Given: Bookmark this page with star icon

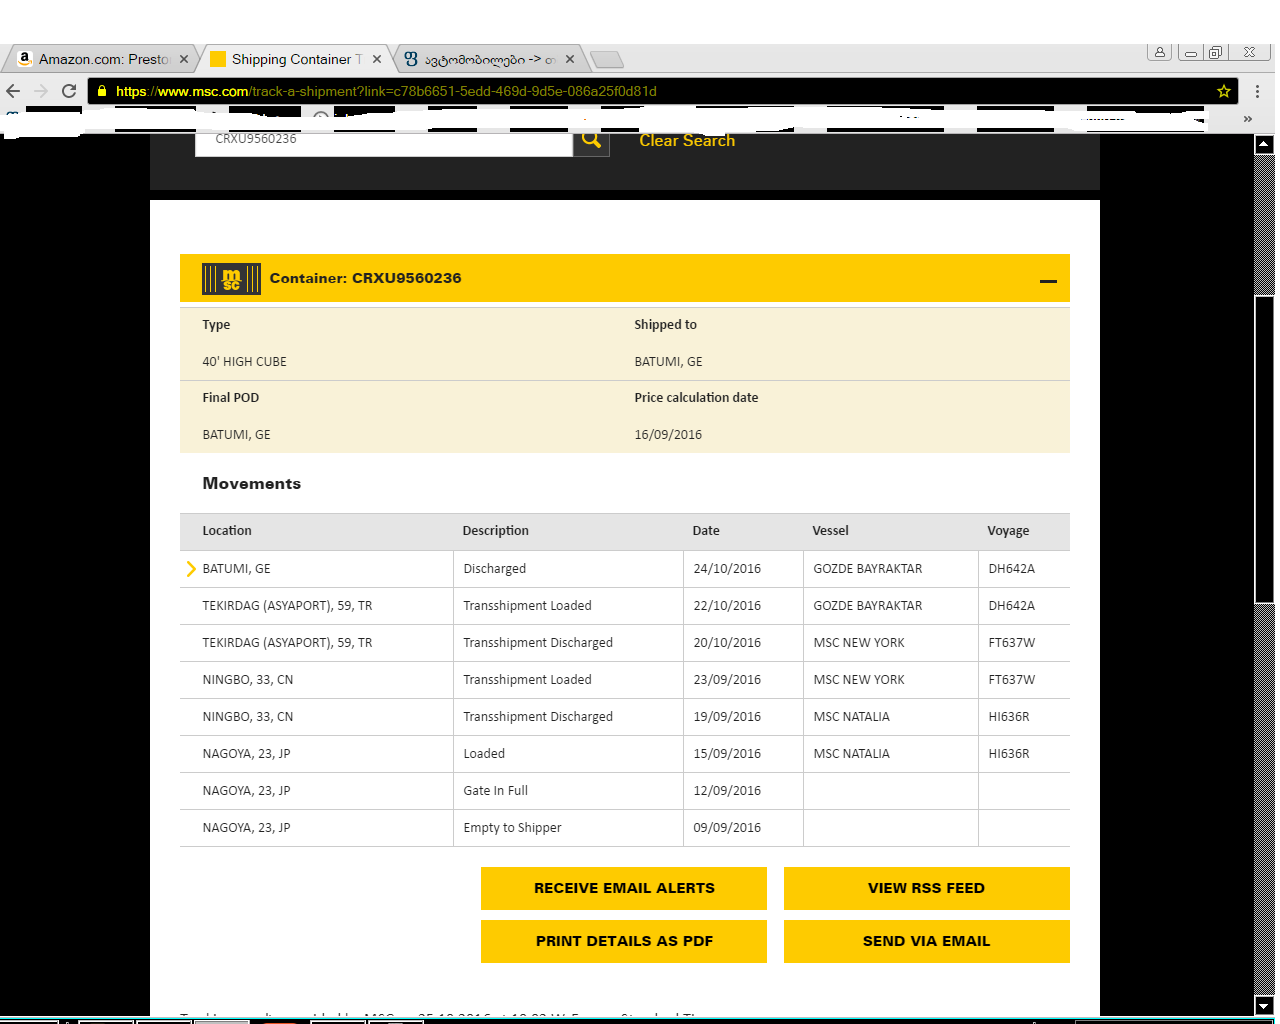Looking at the screenshot, I should coord(1223,91).
